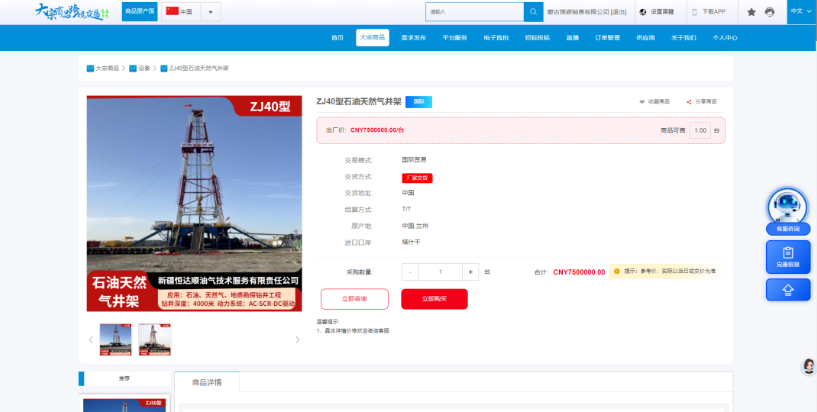This screenshot has height=412, width=817.
Task: Click 分享商品 link
Action: pyautogui.click(x=705, y=102)
